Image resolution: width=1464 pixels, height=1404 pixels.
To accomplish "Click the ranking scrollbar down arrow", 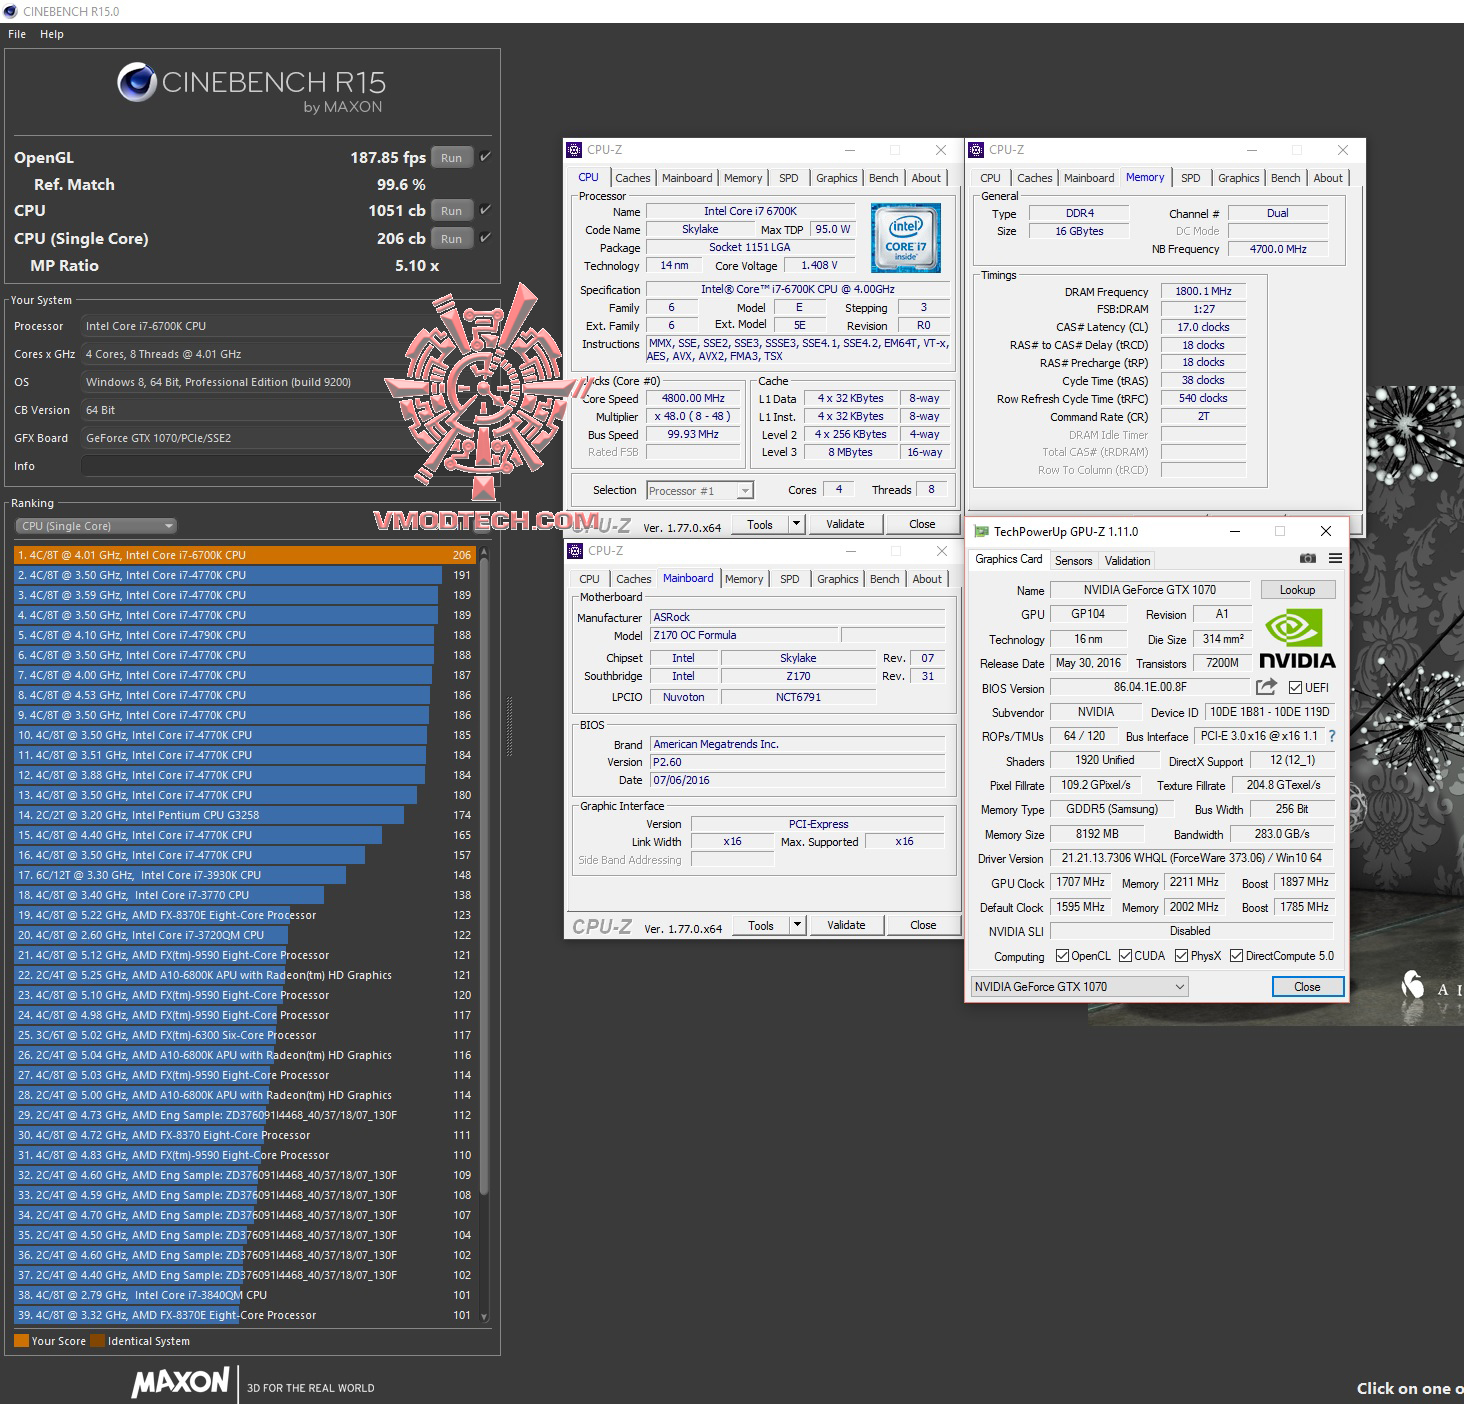I will click(484, 1317).
